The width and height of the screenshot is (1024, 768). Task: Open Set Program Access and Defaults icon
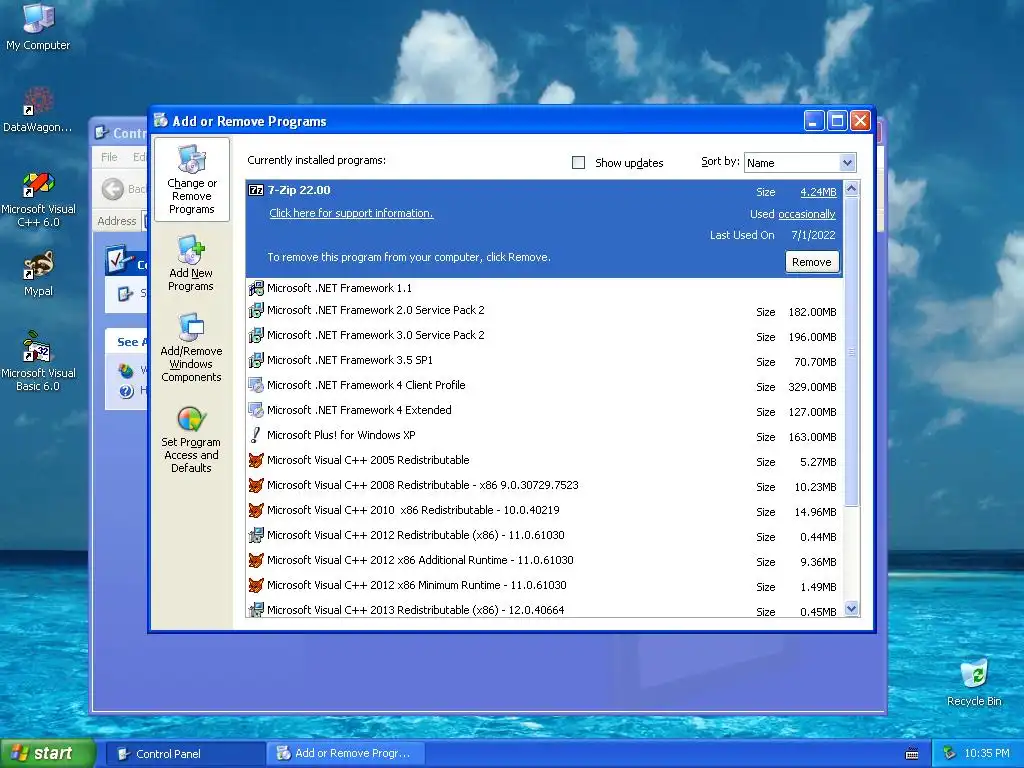(191, 419)
